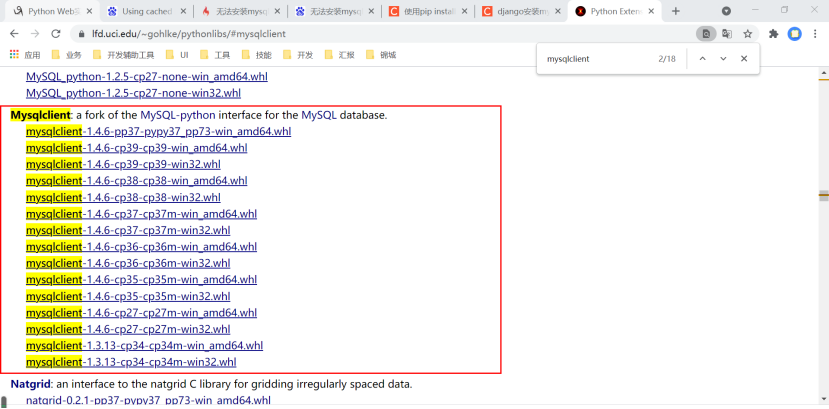Close the Python Web tab
The width and height of the screenshot is (829, 409).
[x=87, y=11]
